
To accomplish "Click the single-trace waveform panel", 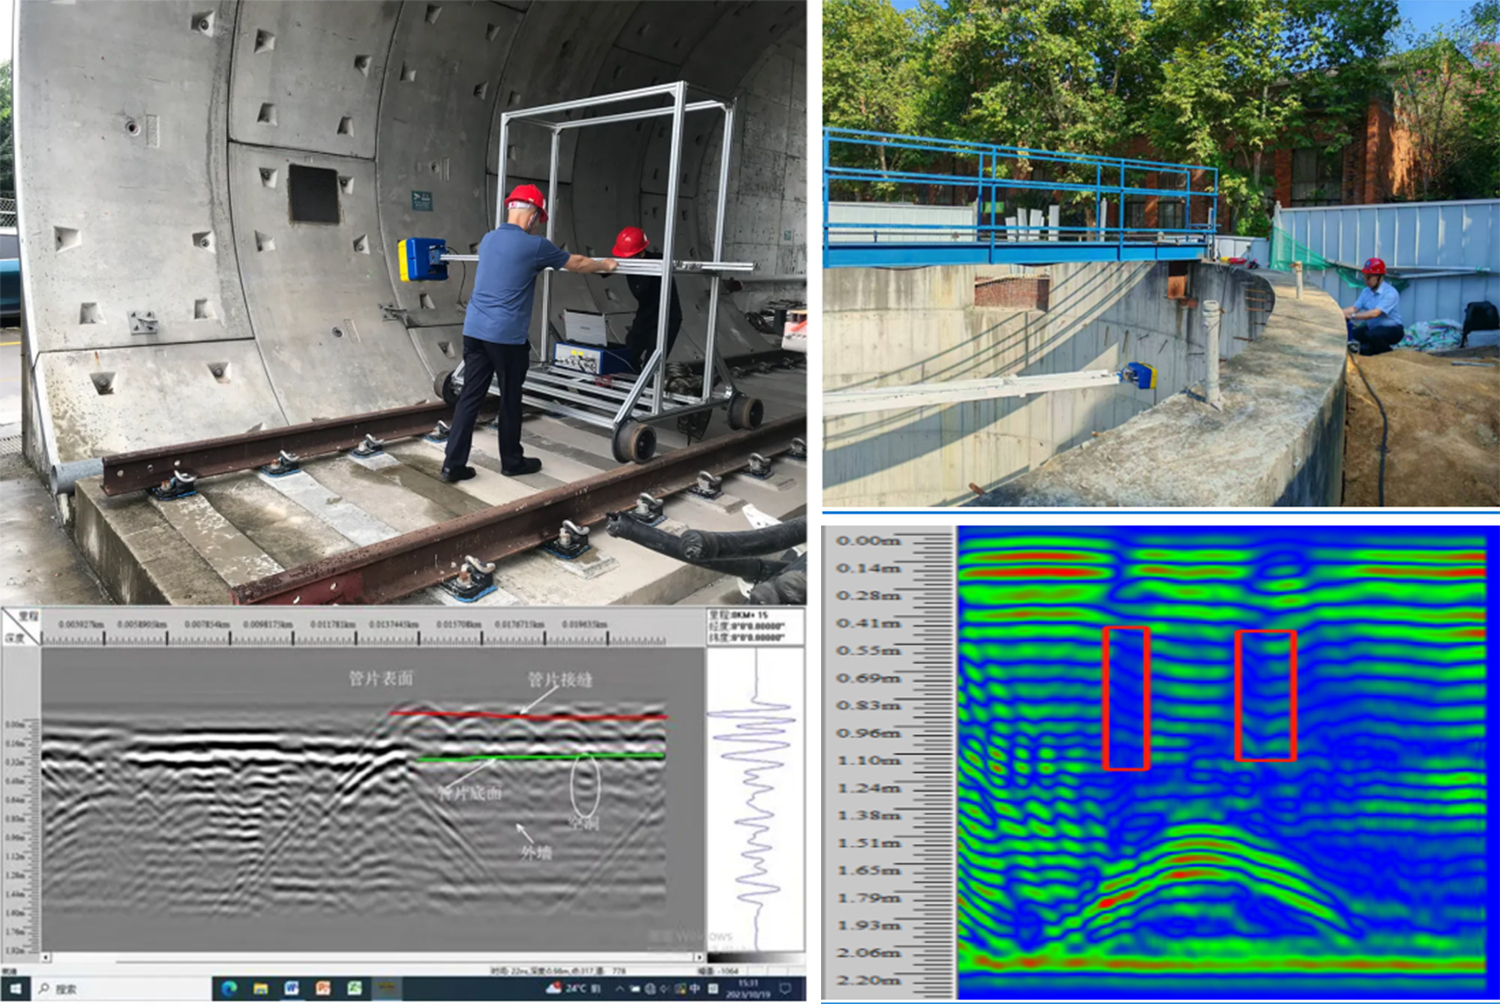I will point(755,800).
